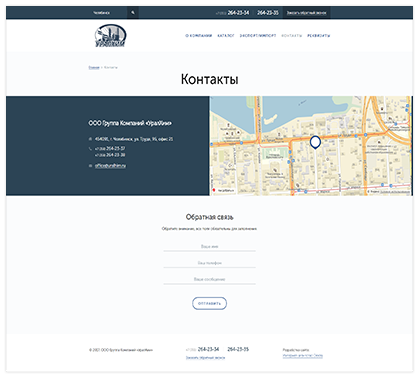Click the "Отправить" submit button
Viewport: 419px width, 379px height.
209,303
